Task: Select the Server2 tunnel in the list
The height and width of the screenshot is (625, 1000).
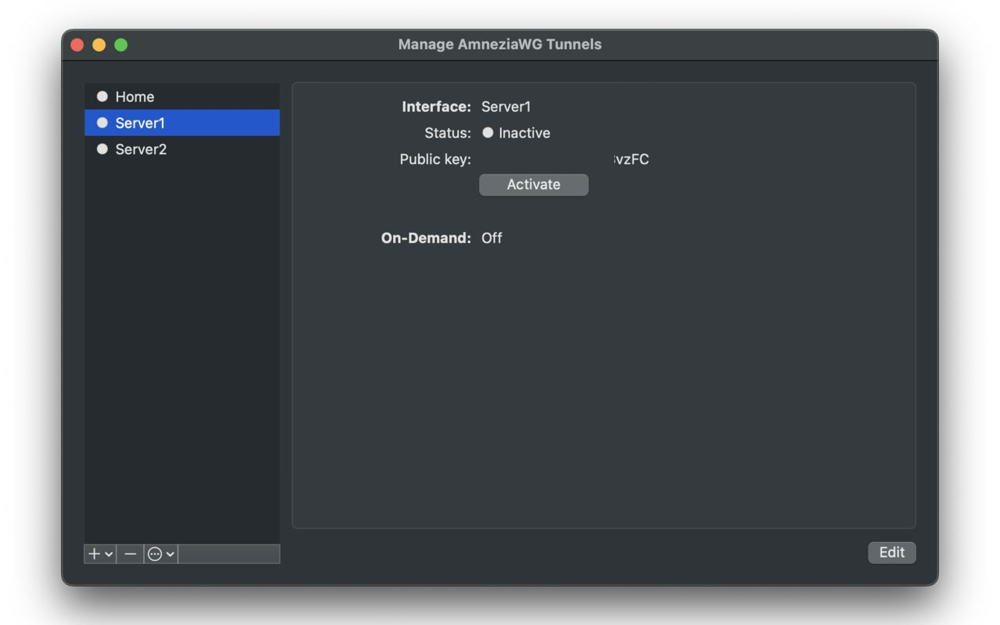Action: [182, 149]
